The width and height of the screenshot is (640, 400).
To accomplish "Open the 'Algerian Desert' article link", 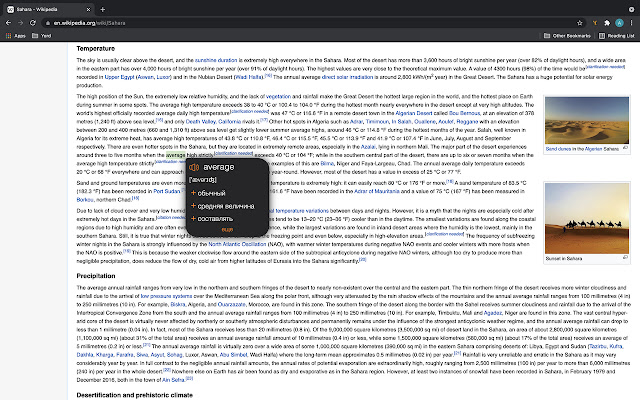I will tap(413, 113).
